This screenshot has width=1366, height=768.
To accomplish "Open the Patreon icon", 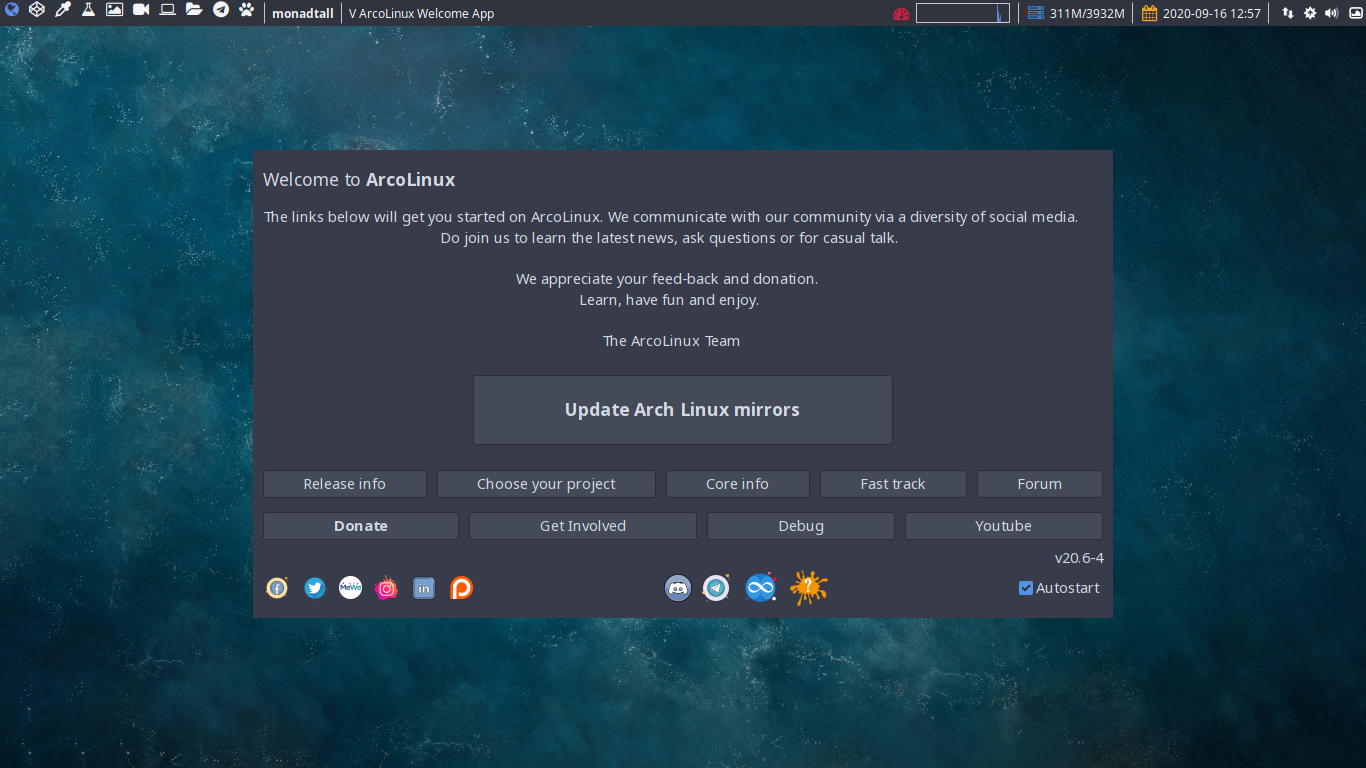I will click(x=461, y=588).
